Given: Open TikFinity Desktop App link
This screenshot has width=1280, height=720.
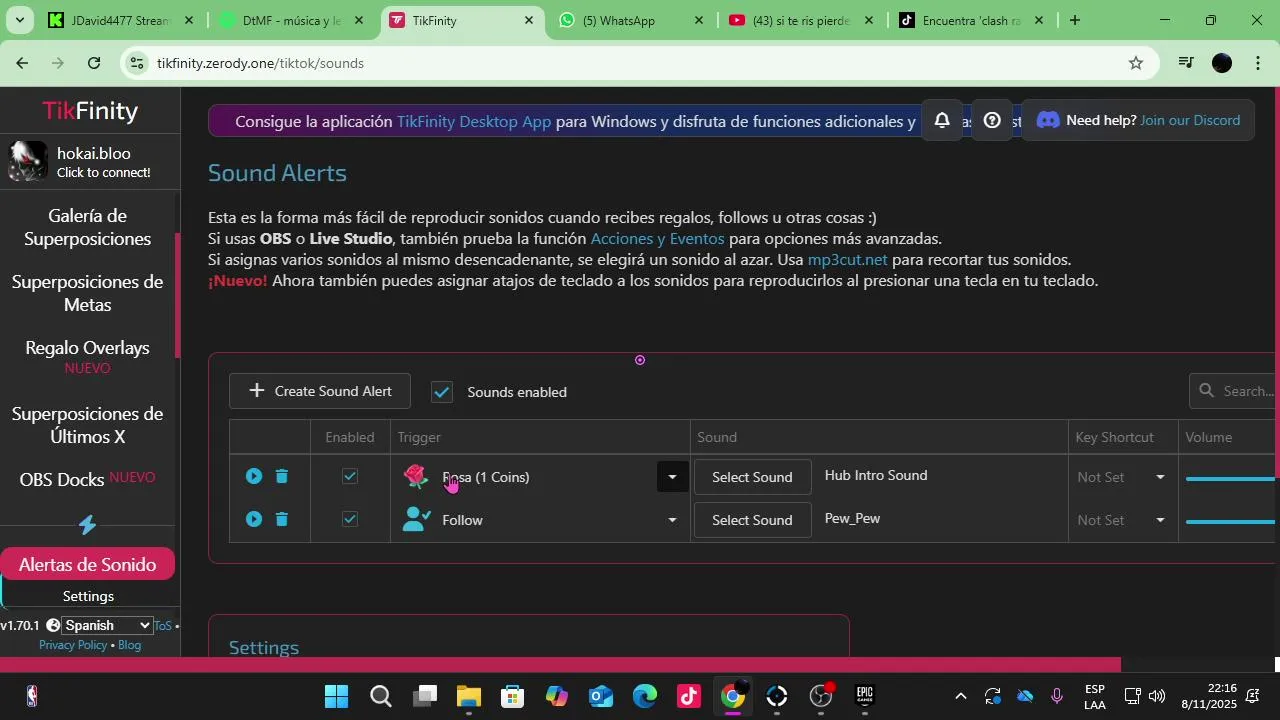Looking at the screenshot, I should 474,121.
